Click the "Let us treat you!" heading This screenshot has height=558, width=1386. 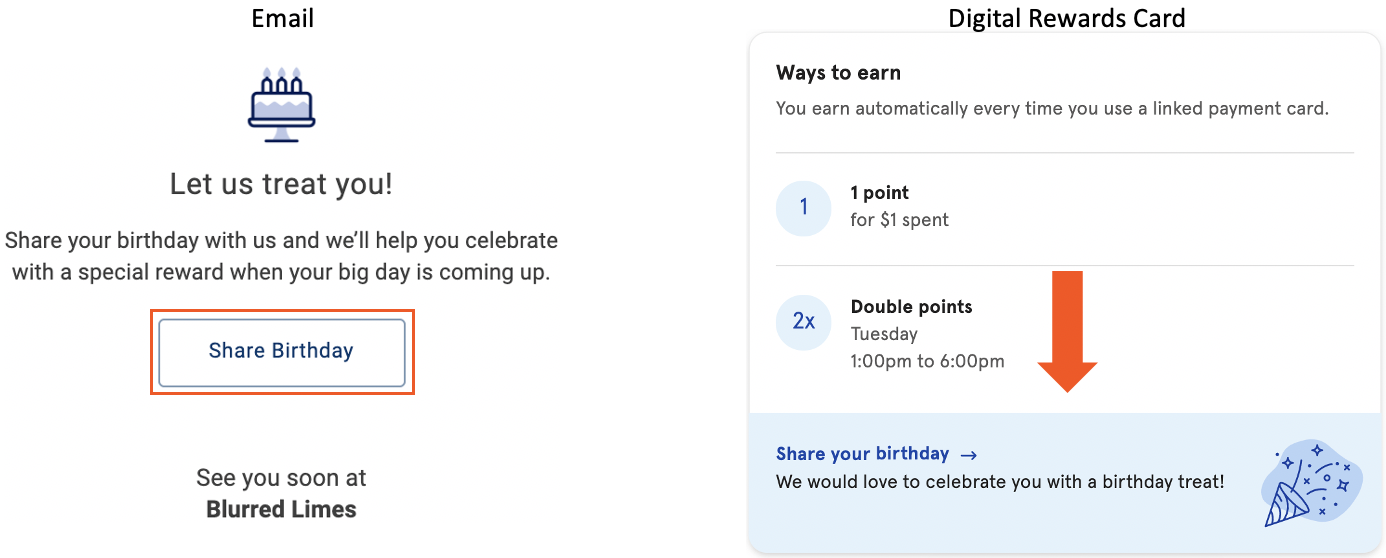281,184
